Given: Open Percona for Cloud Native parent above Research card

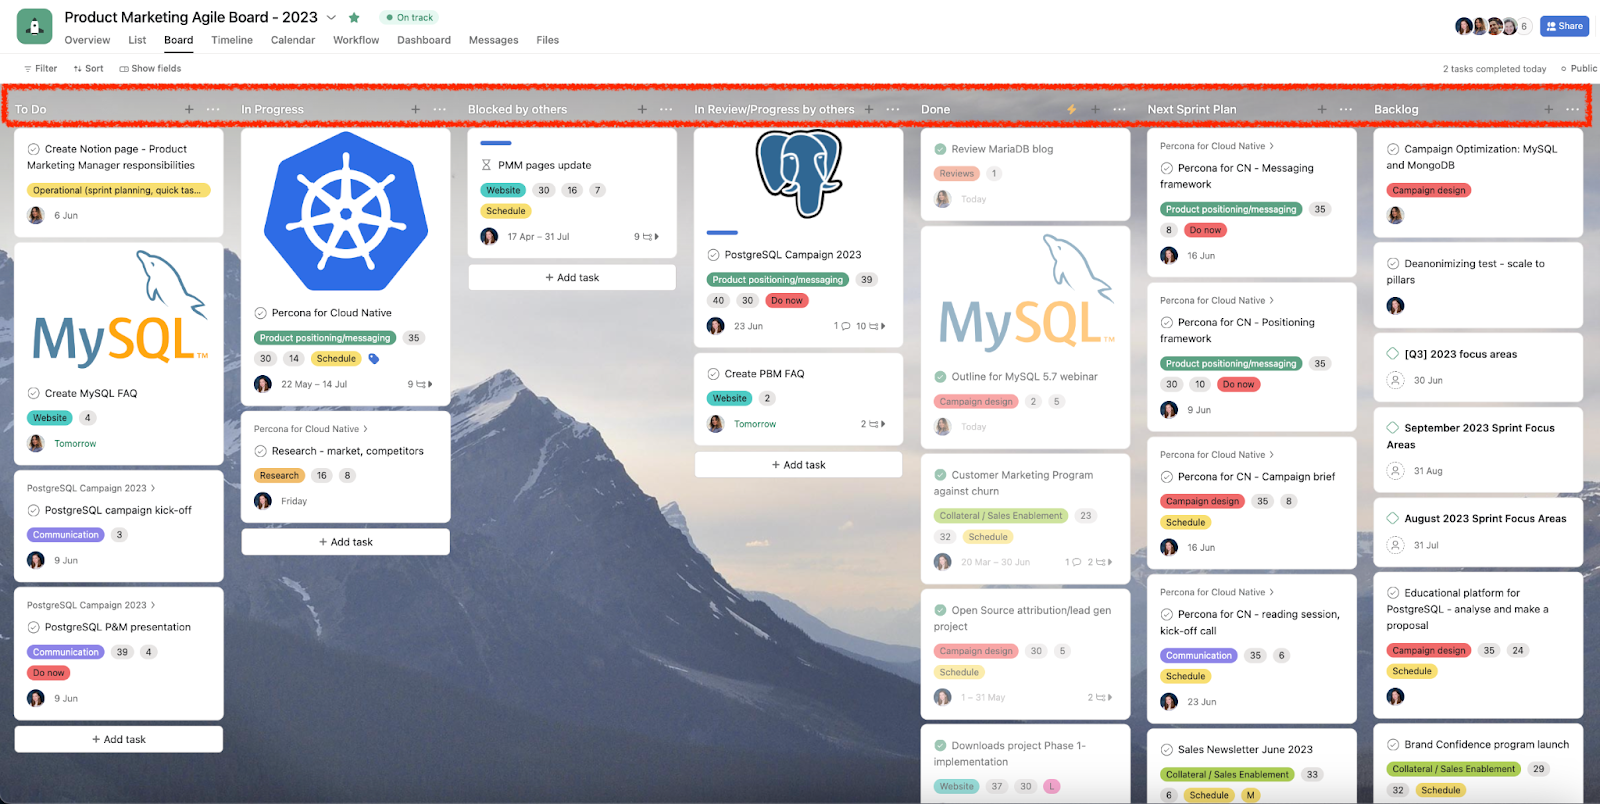Looking at the screenshot, I should click(x=311, y=429).
